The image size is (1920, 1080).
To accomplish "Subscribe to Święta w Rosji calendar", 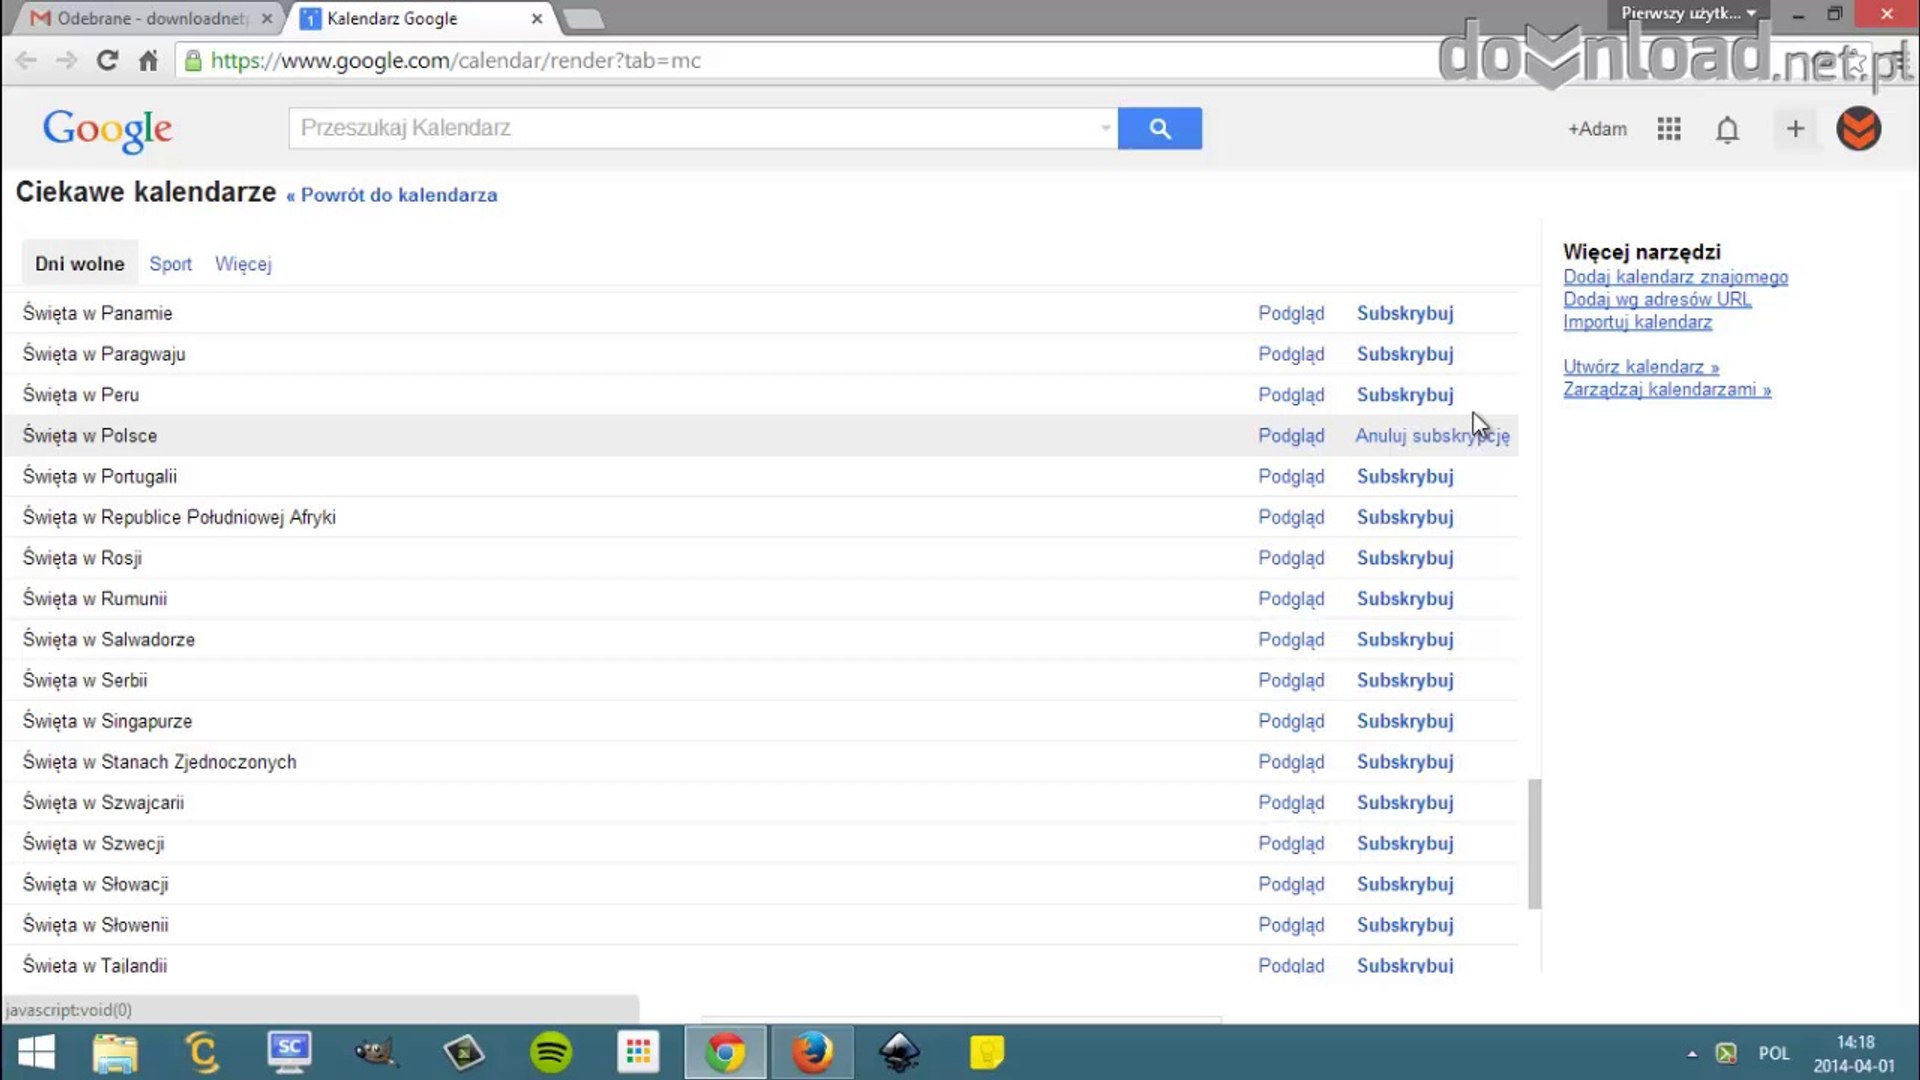I will coord(1404,558).
